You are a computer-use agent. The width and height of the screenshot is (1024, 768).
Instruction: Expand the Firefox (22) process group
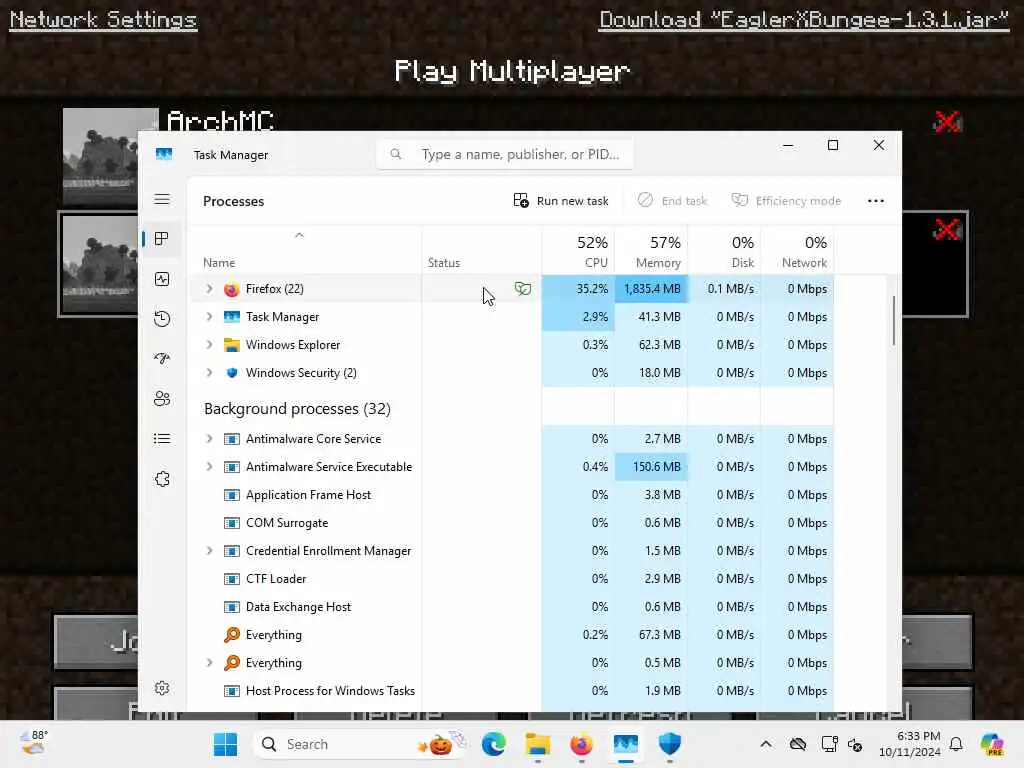[x=209, y=288]
